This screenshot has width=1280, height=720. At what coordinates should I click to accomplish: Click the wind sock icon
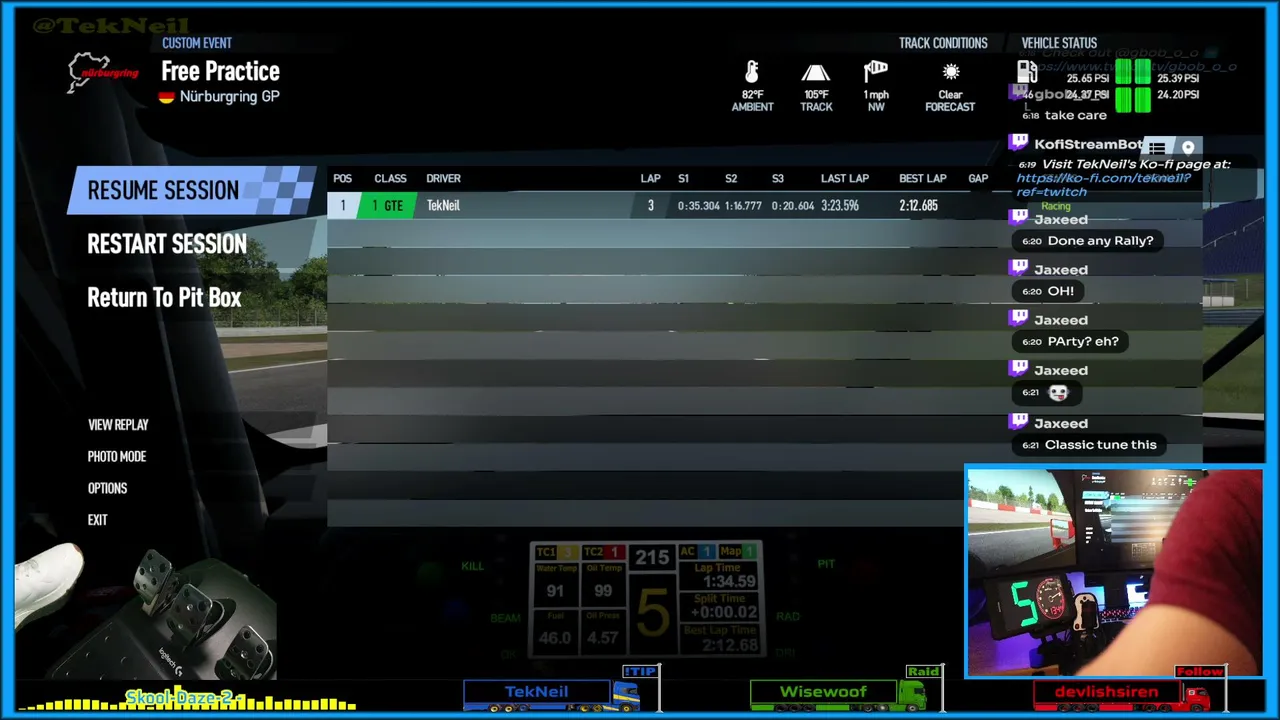tap(876, 73)
